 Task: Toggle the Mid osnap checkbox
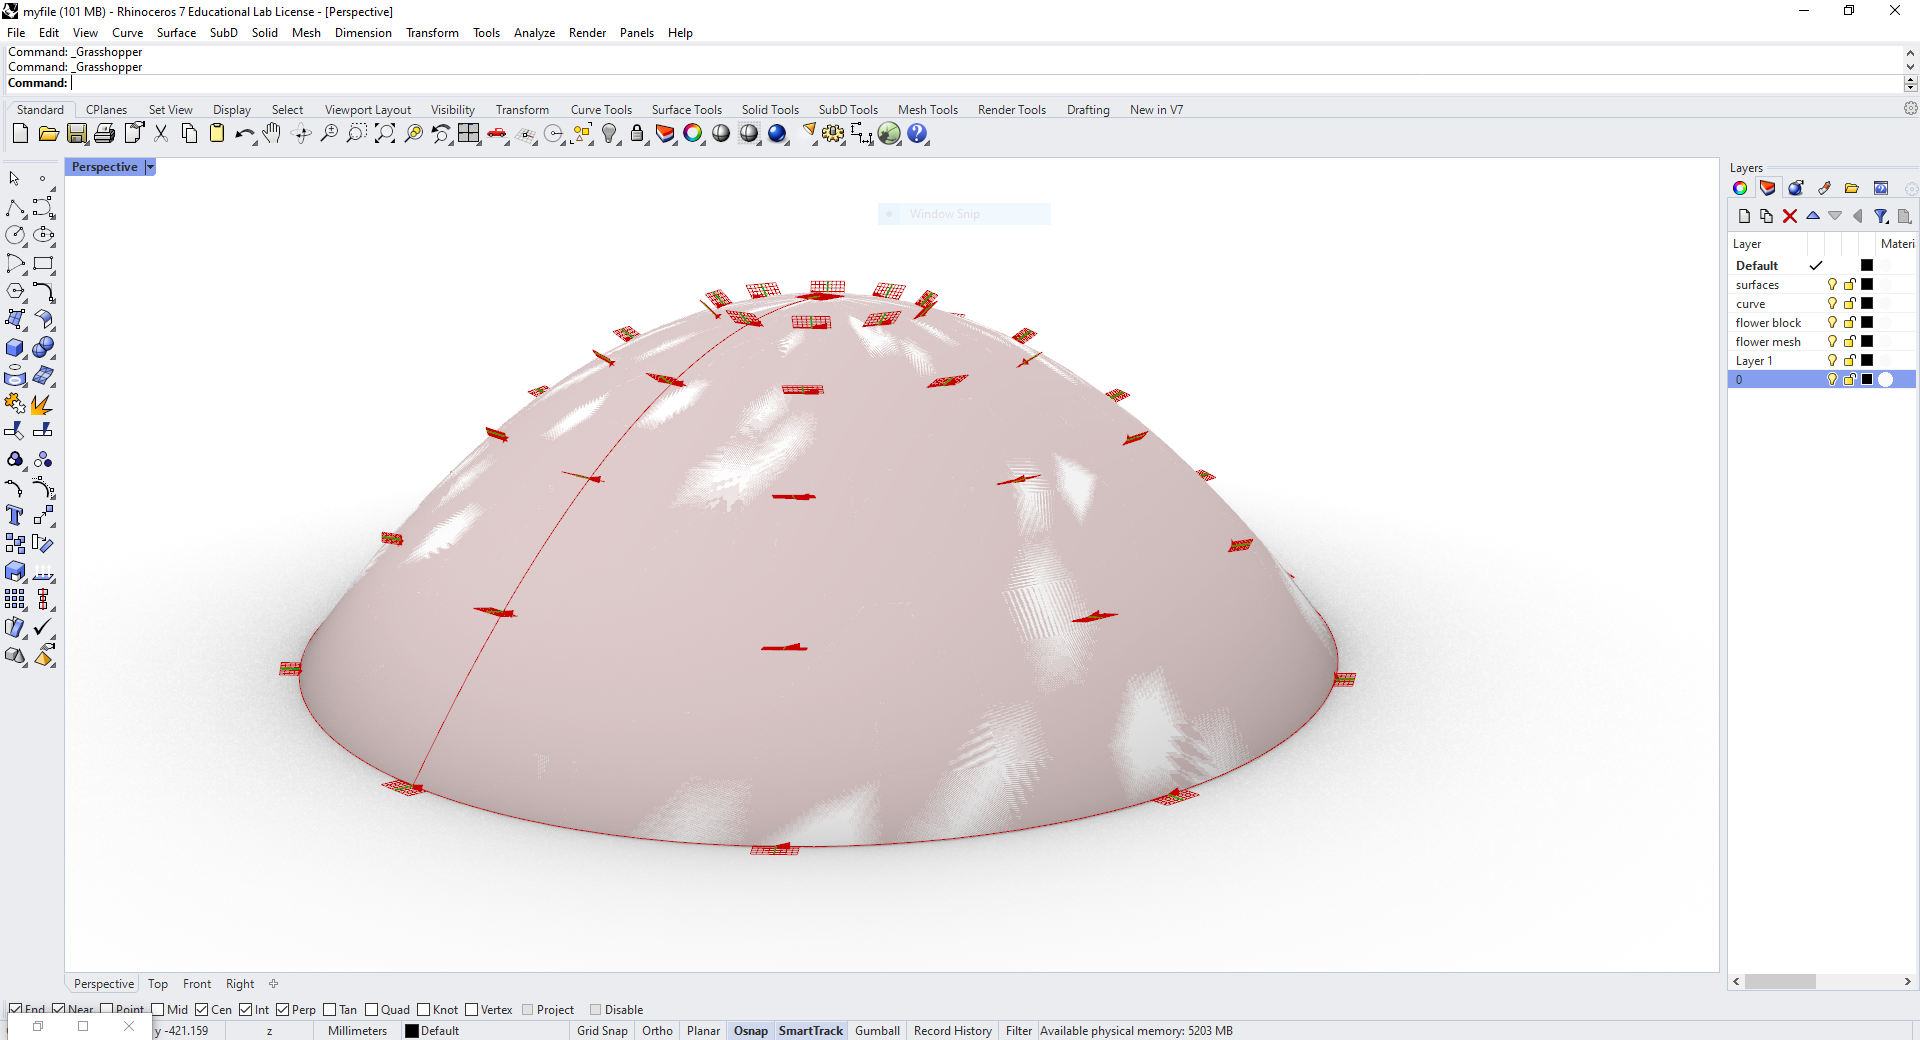coord(158,1010)
